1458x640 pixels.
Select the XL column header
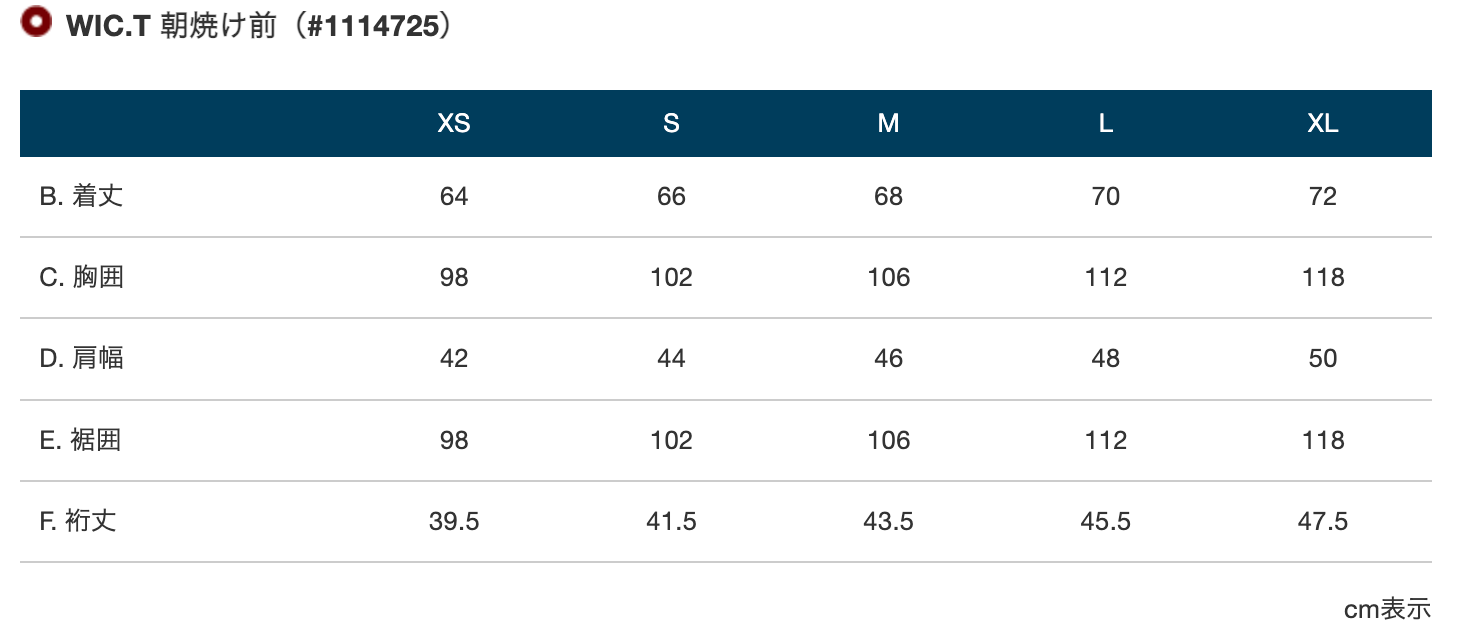point(1323,123)
